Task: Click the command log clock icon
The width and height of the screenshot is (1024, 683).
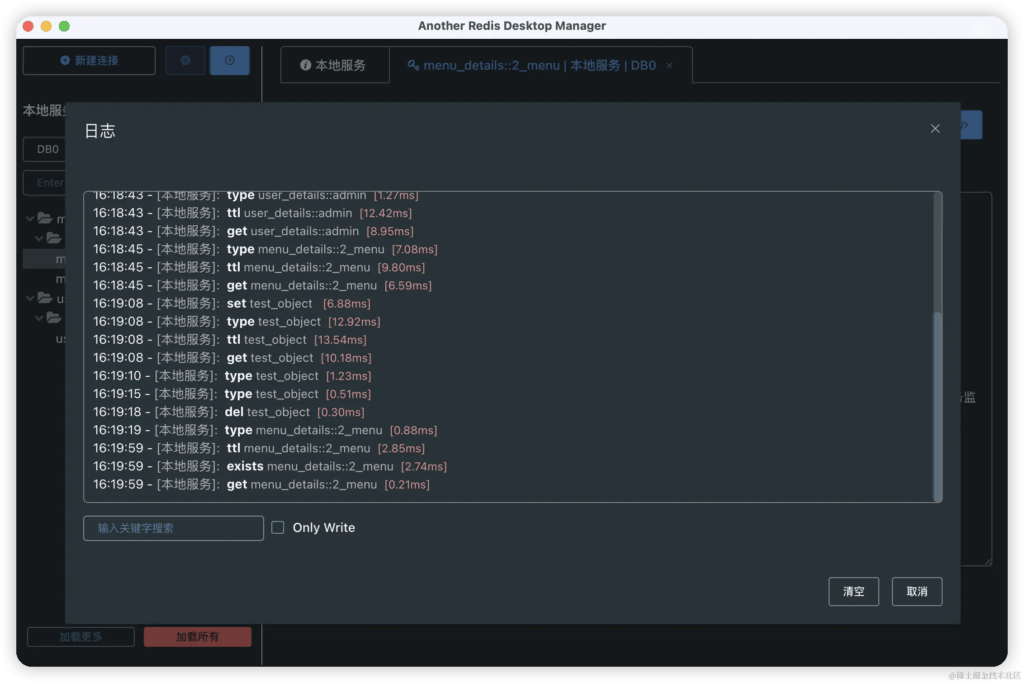Action: tap(229, 61)
